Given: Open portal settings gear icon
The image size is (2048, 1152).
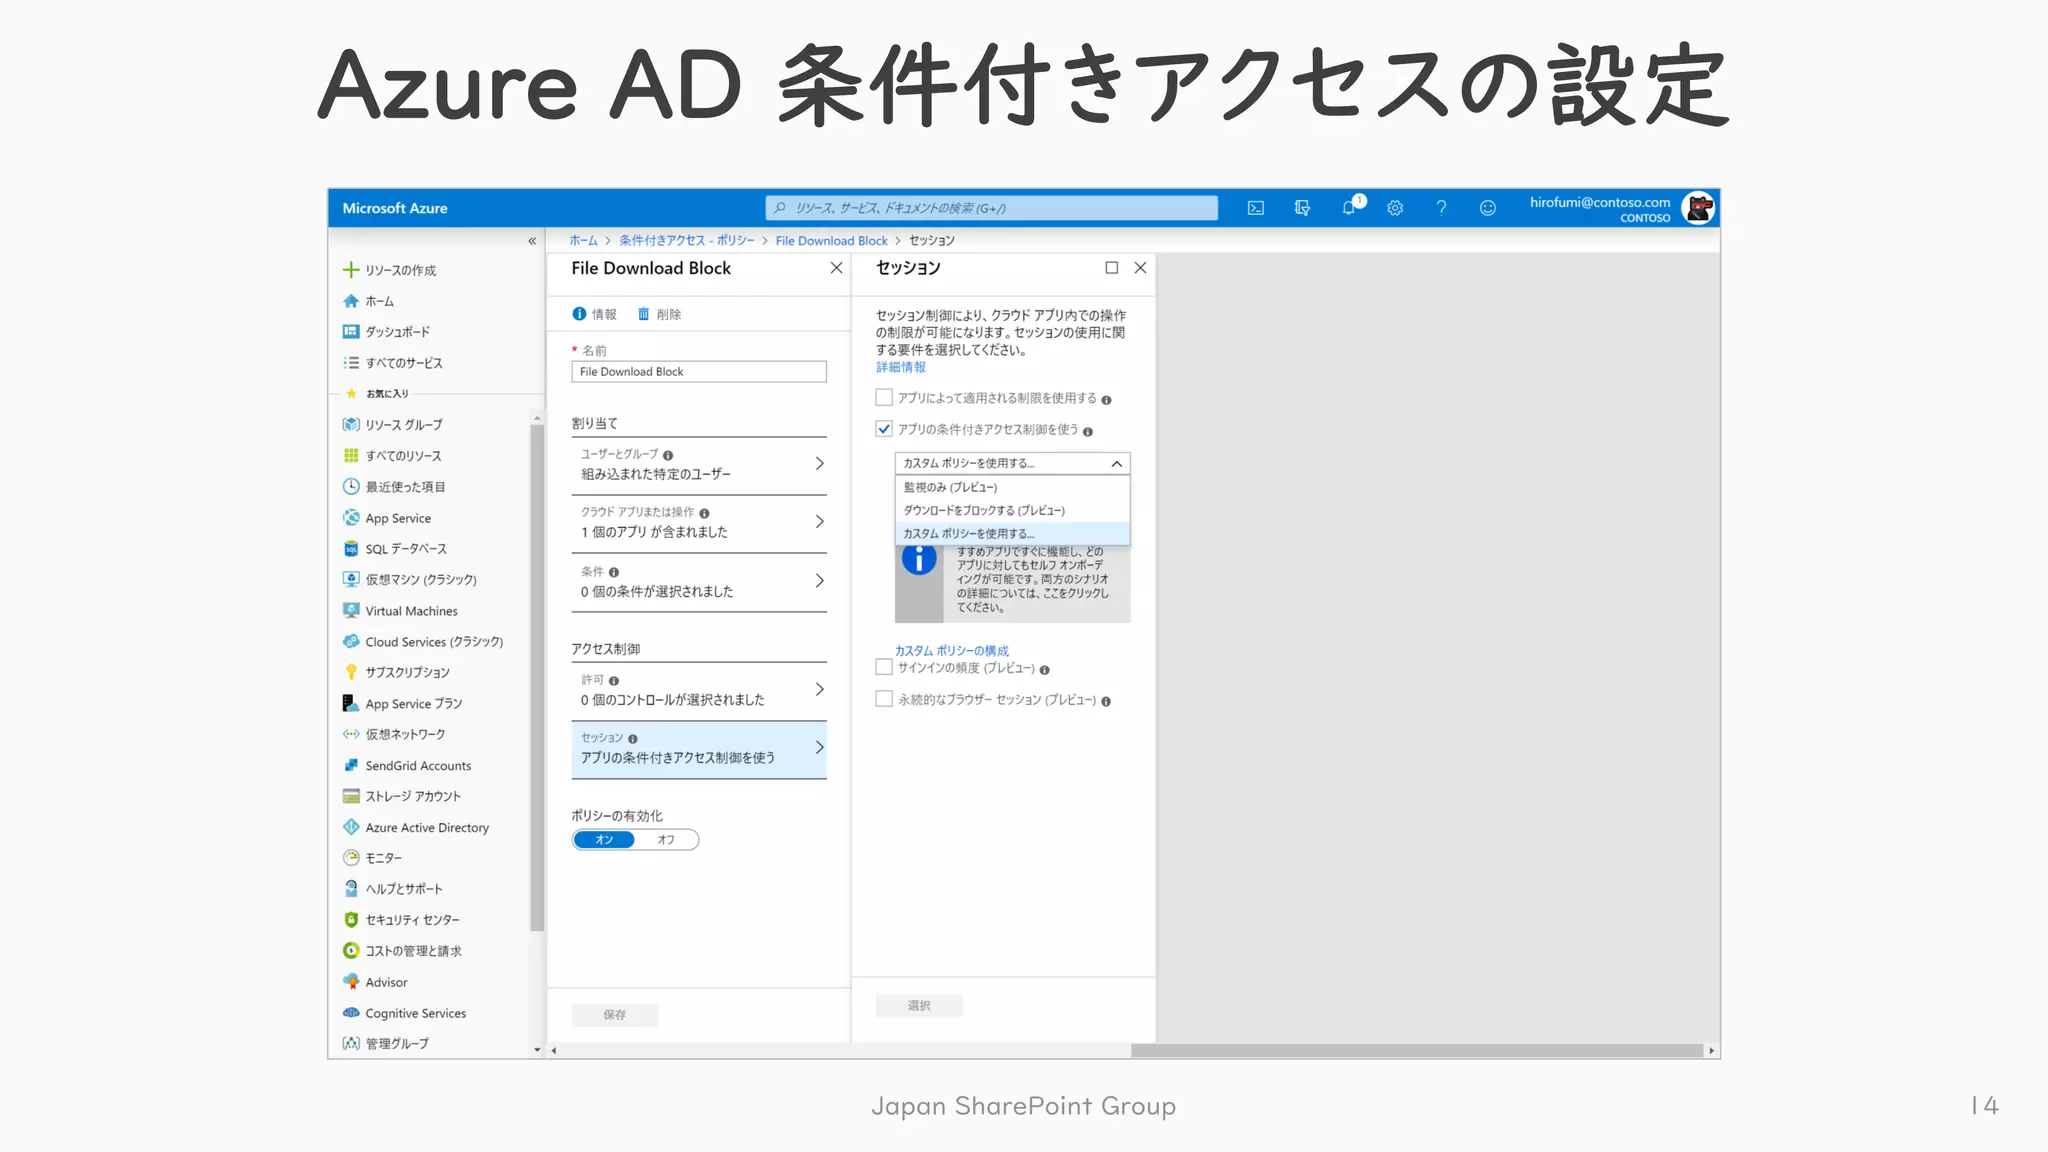Looking at the screenshot, I should coord(1395,208).
